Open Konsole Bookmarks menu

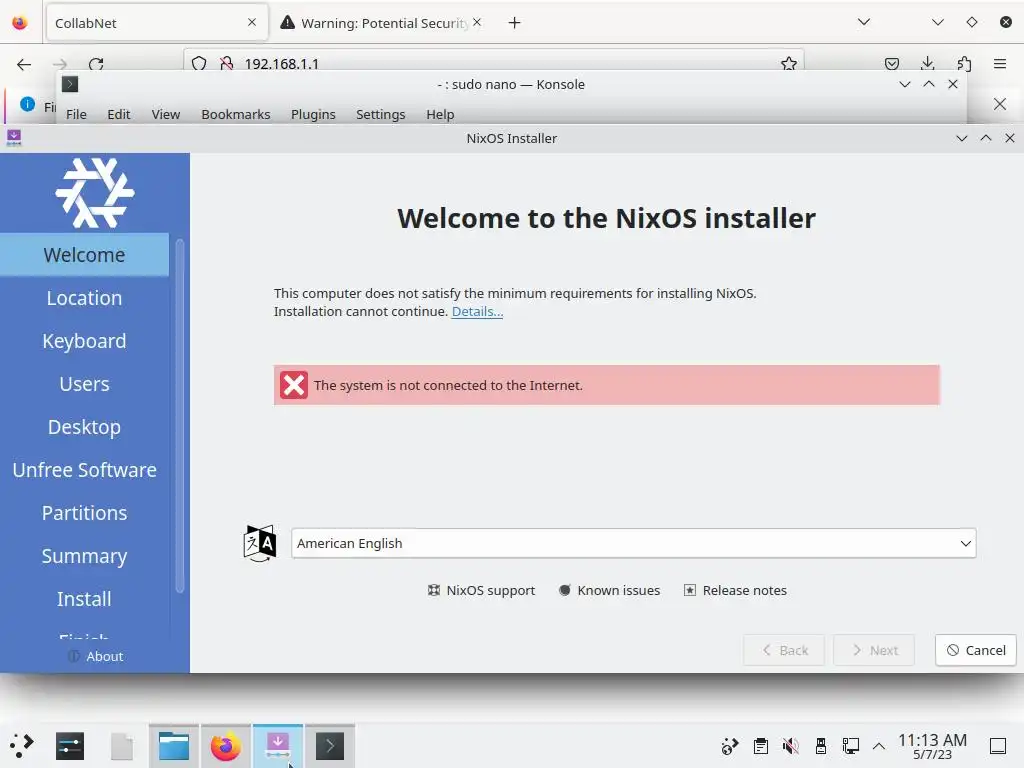pyautogui.click(x=236, y=114)
